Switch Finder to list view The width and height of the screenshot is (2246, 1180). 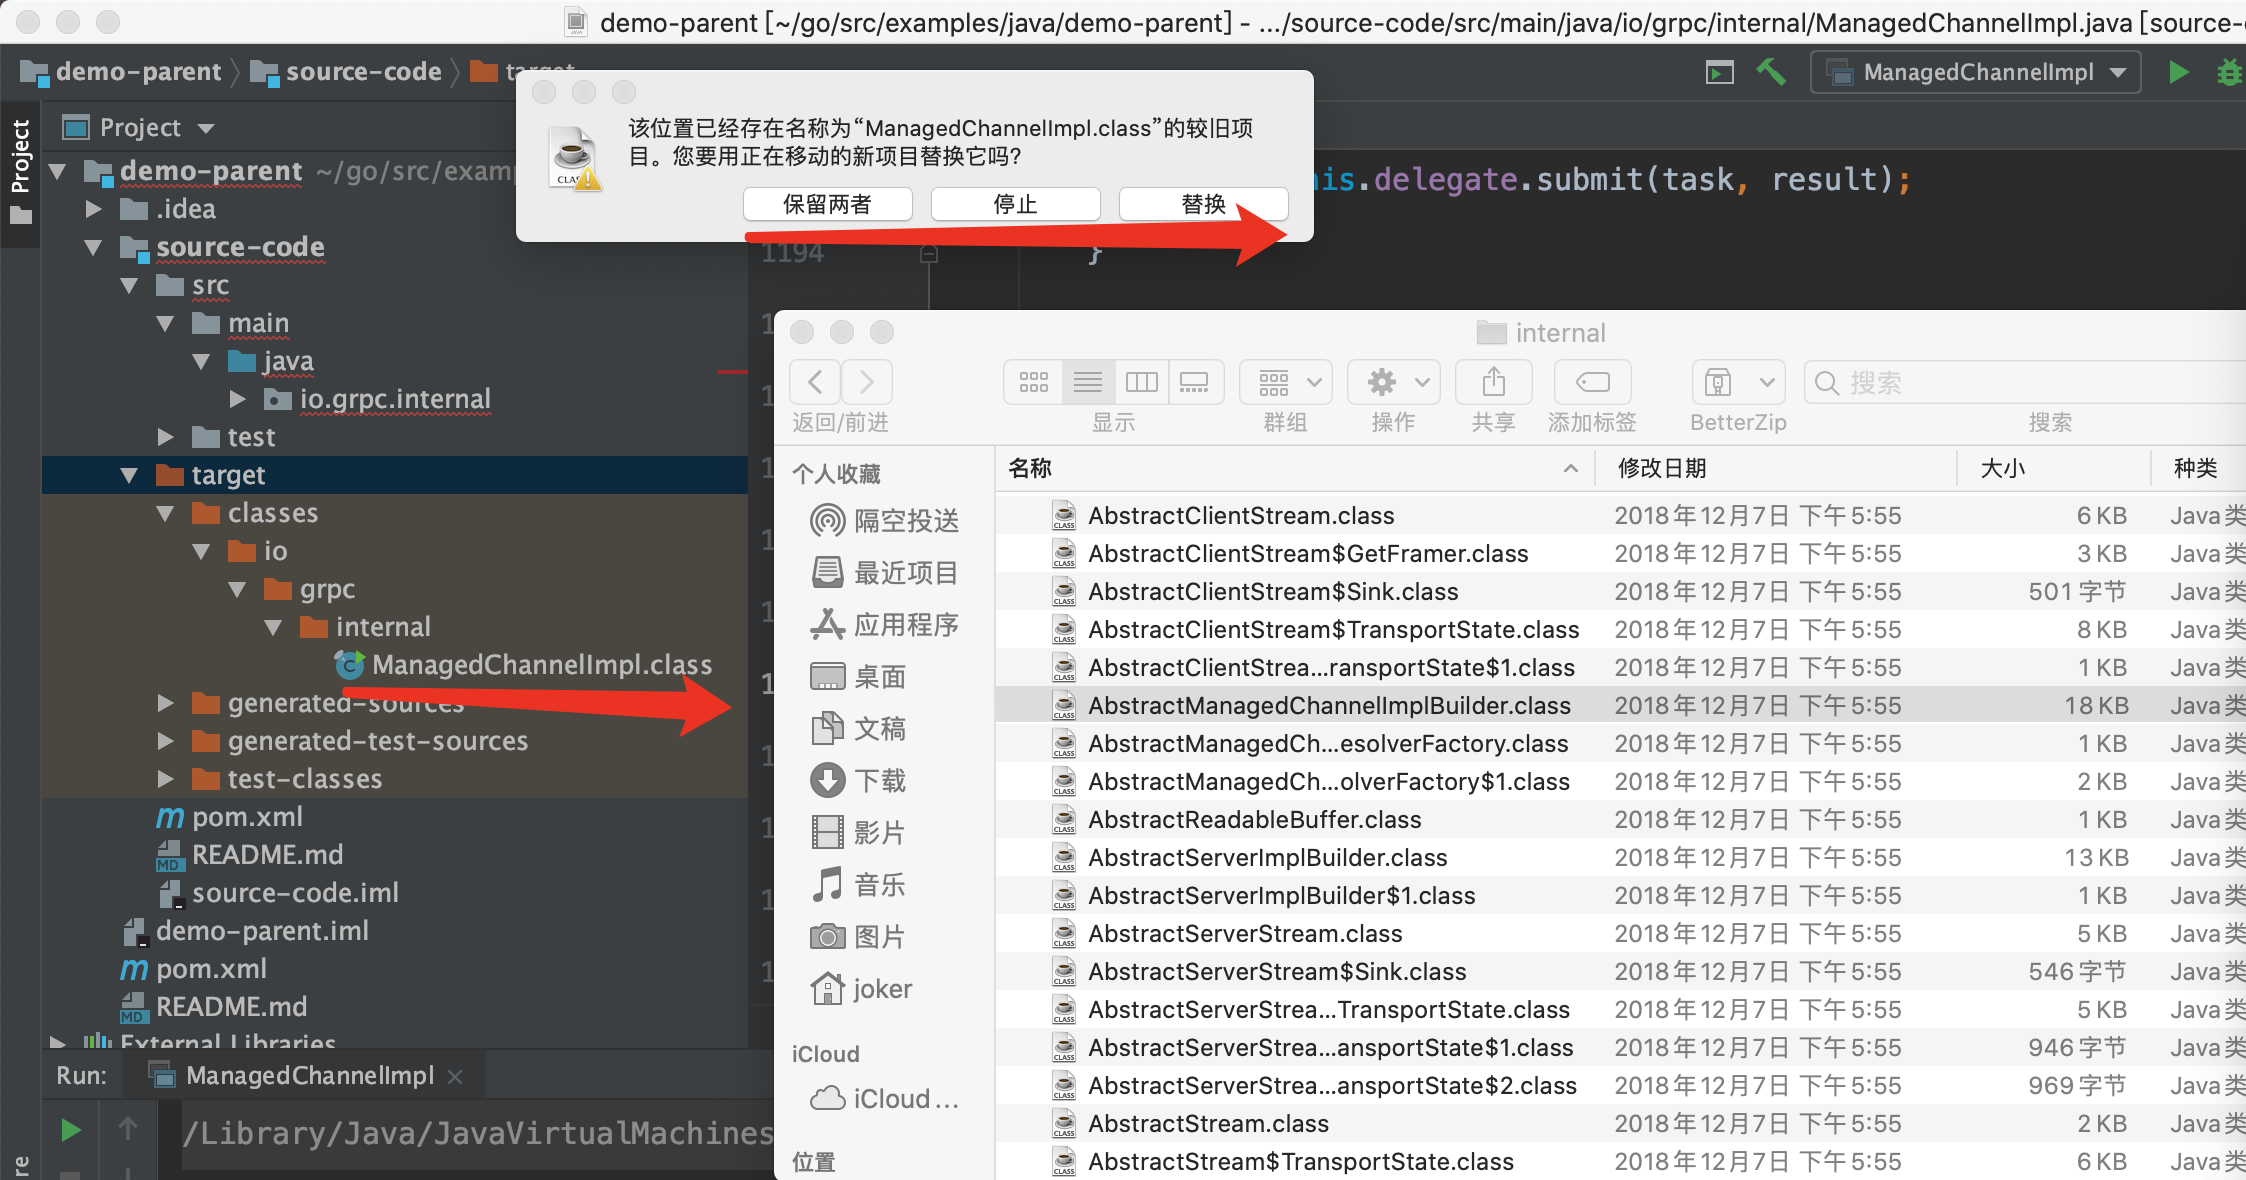(1087, 381)
